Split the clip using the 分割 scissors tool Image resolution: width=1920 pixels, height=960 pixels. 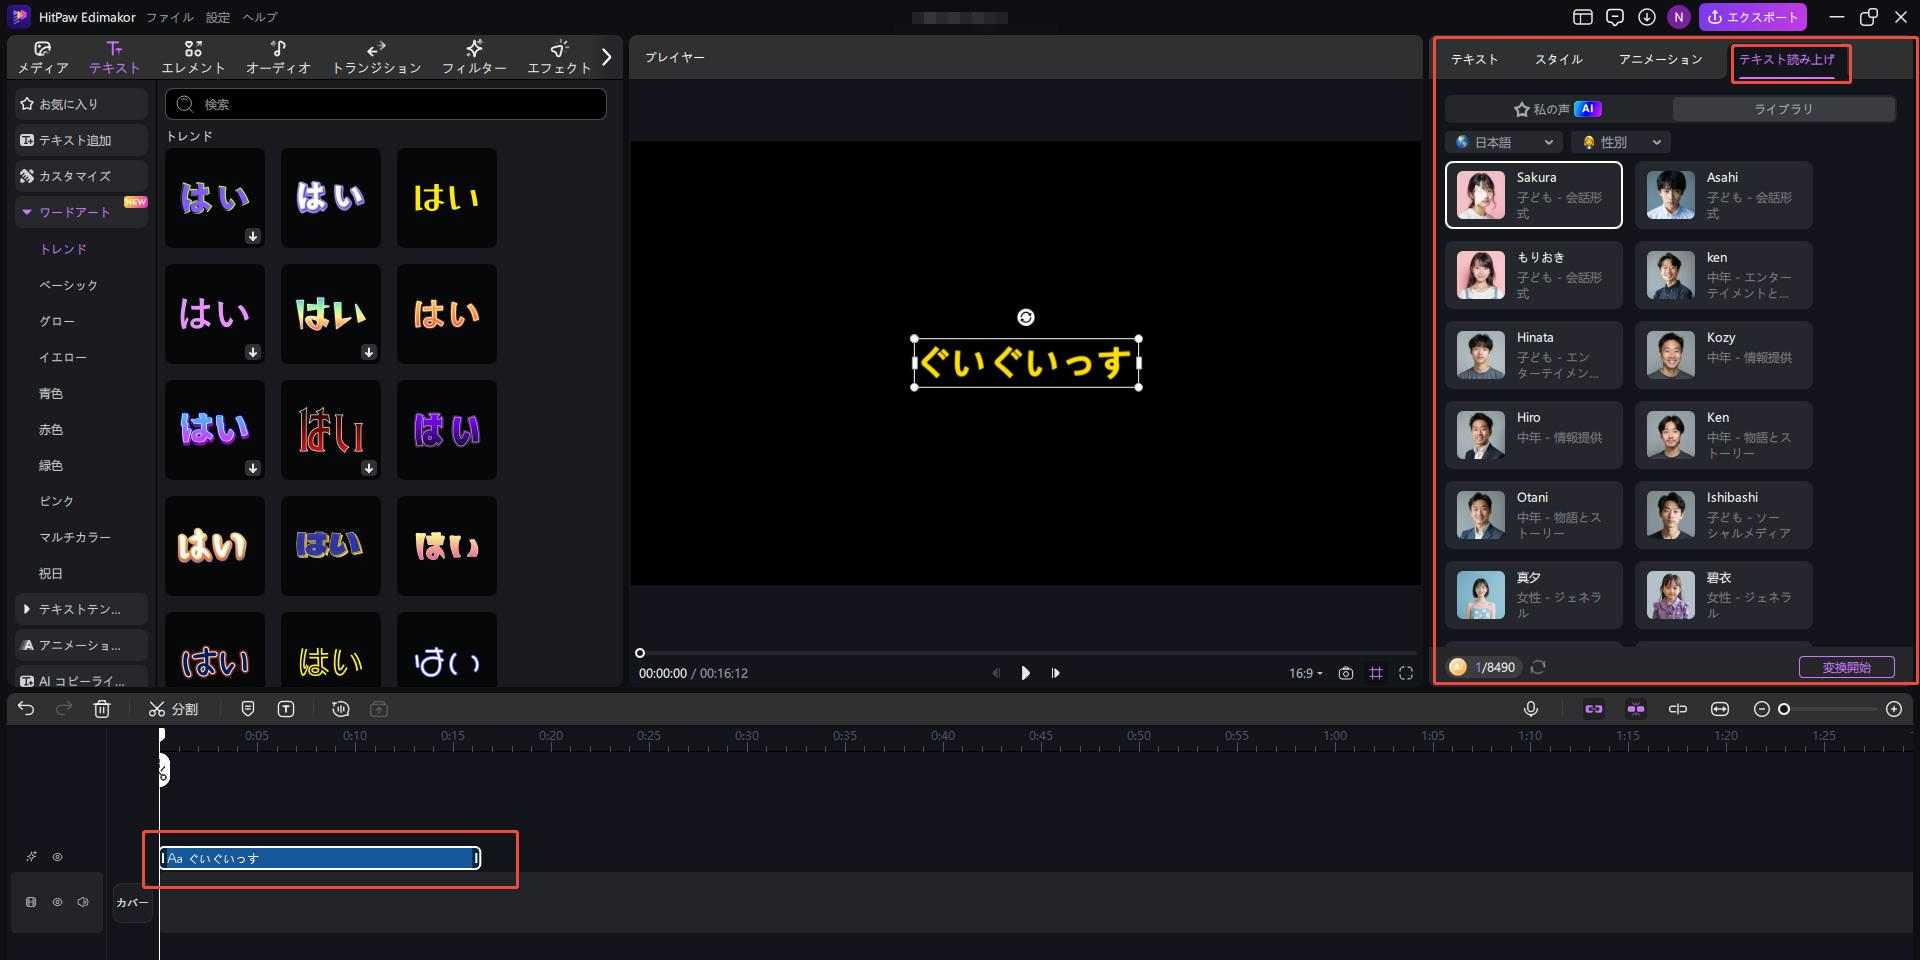tap(174, 709)
